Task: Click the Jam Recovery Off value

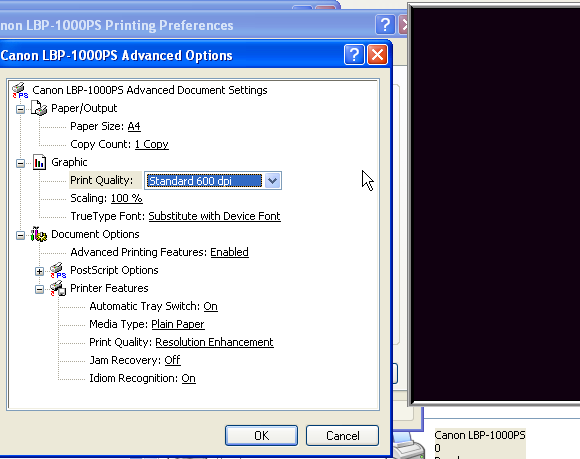Action: point(172,360)
